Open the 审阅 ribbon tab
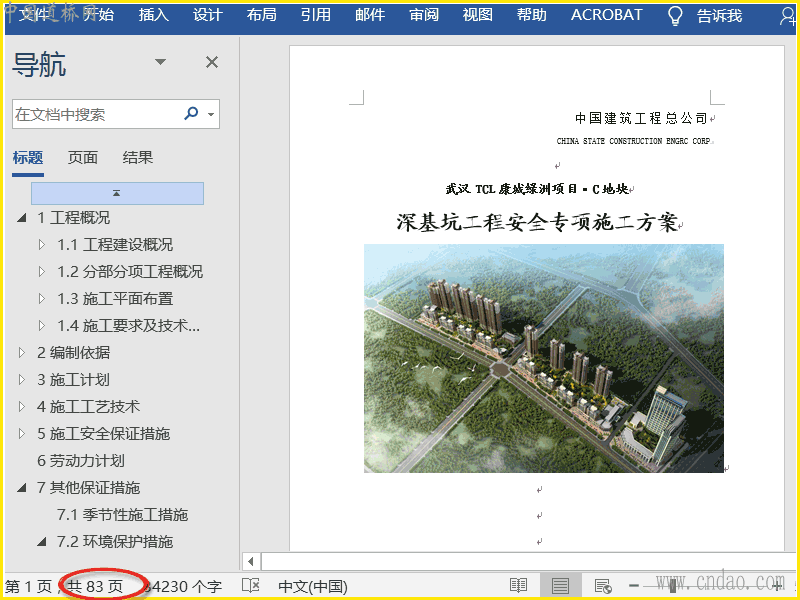This screenshot has width=800, height=600. point(423,15)
